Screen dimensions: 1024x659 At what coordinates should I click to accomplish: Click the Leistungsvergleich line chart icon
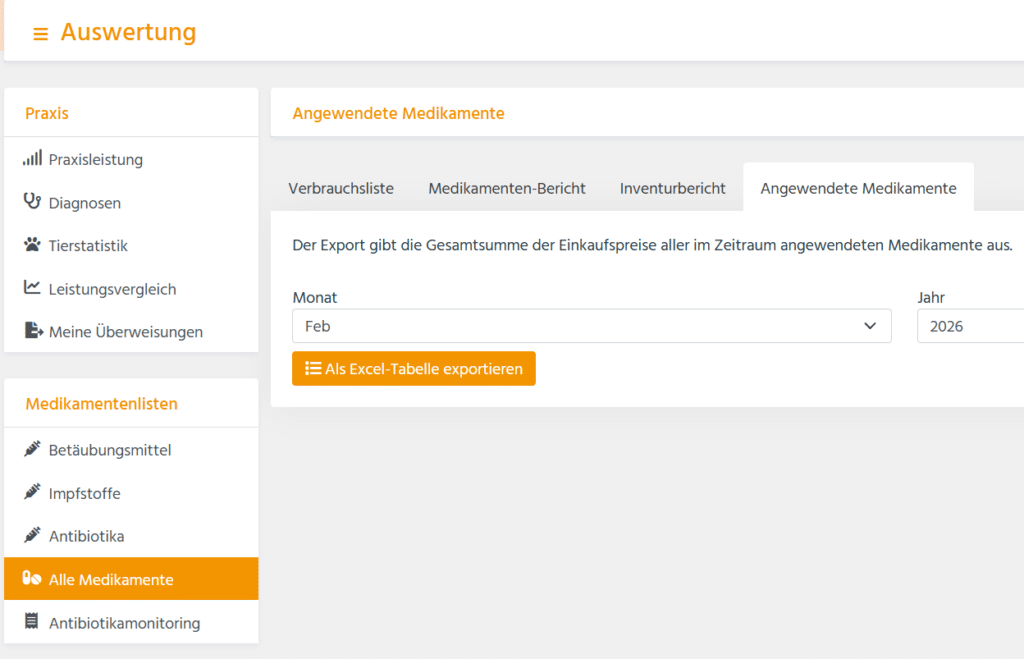pos(32,288)
